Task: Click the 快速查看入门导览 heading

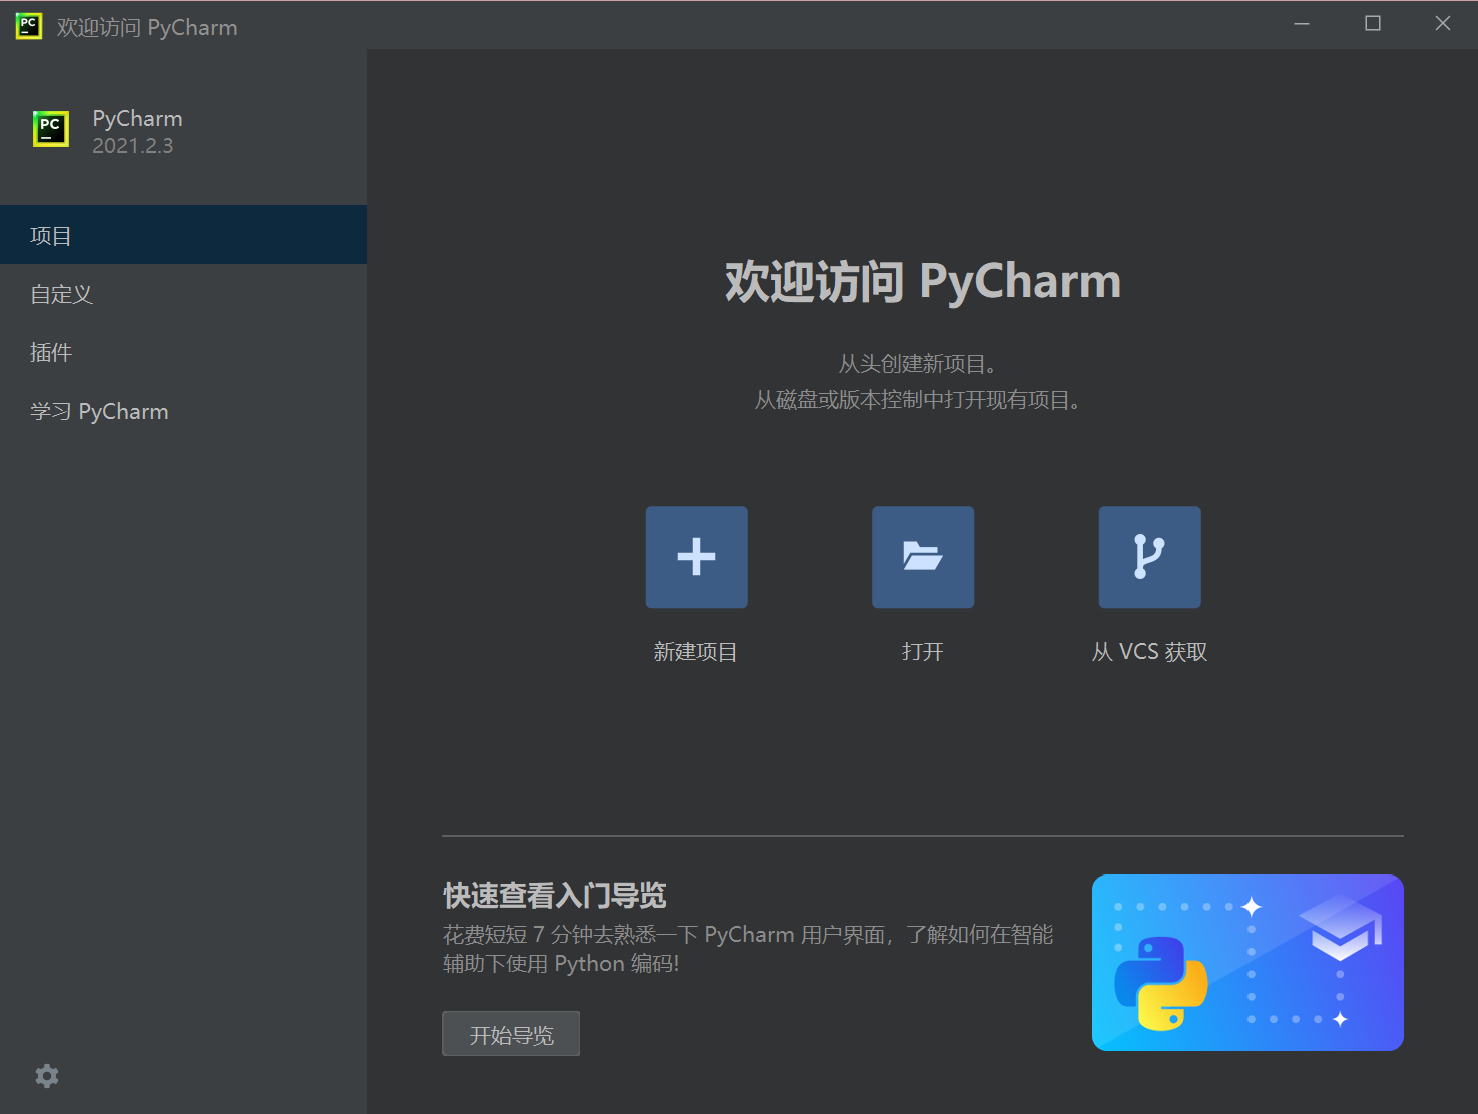Action: tap(554, 895)
